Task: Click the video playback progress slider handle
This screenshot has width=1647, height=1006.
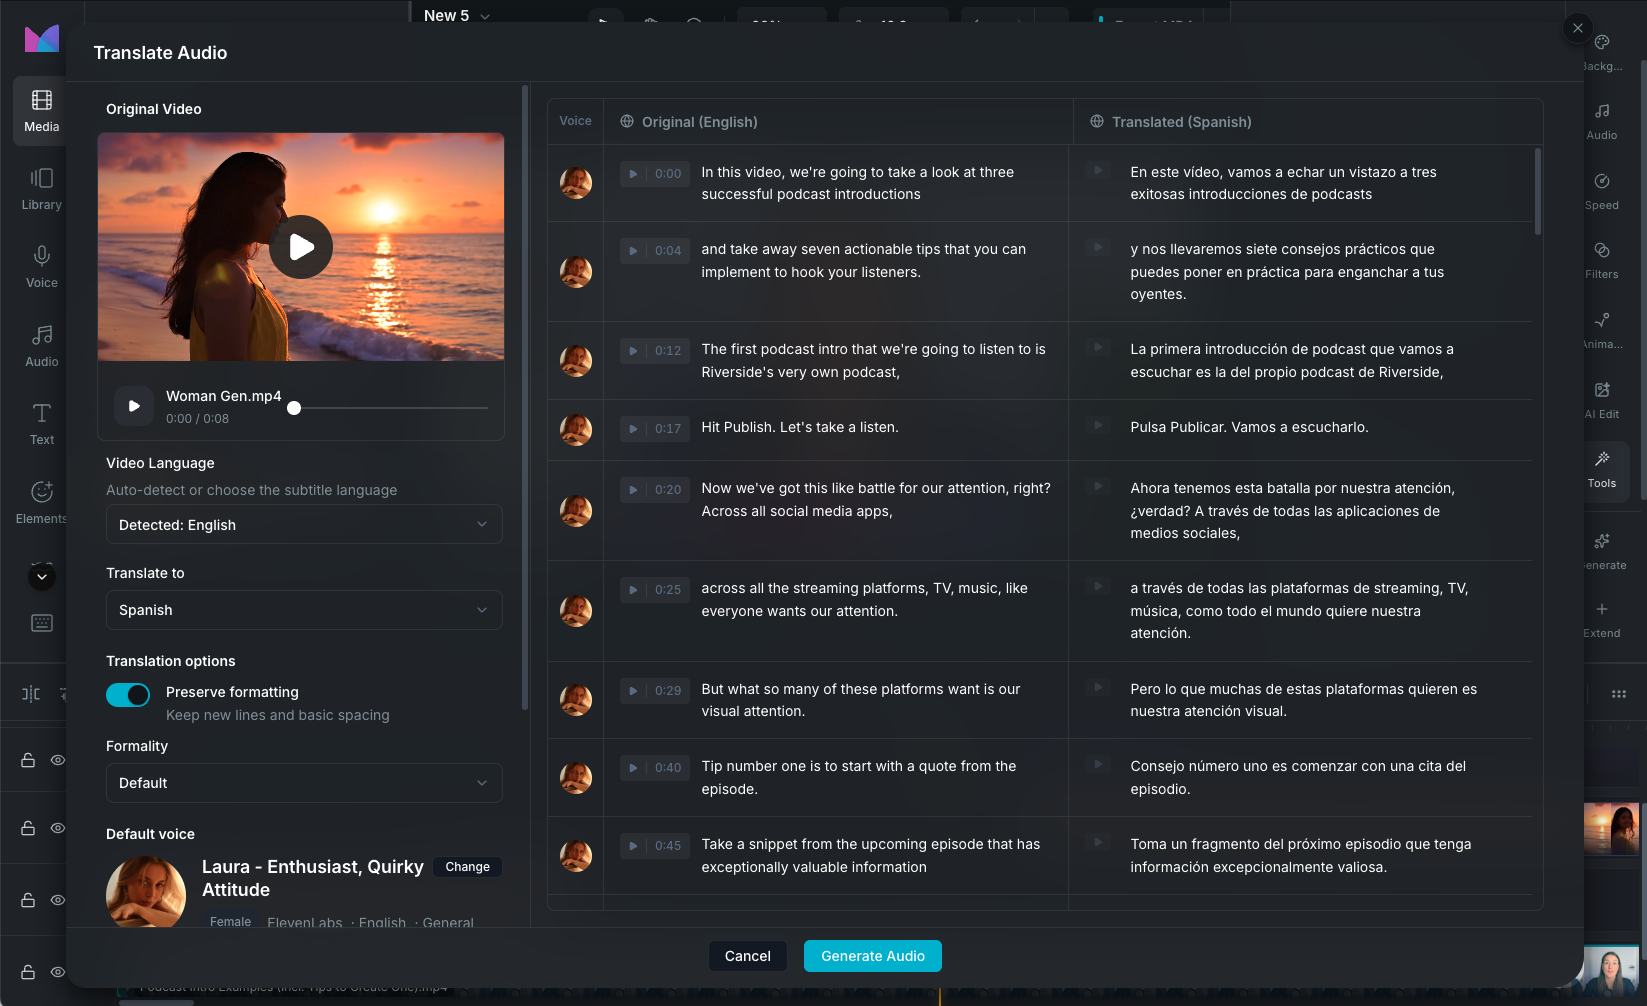Action: tap(294, 407)
